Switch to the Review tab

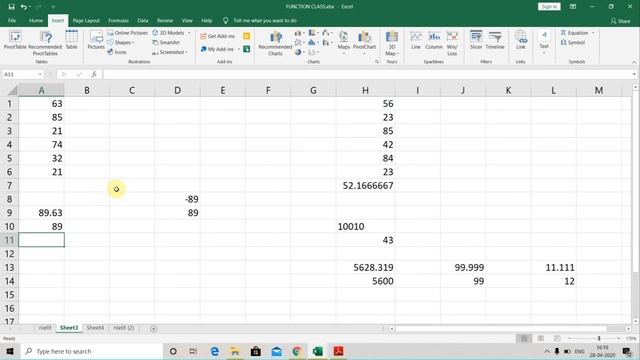[165, 20]
